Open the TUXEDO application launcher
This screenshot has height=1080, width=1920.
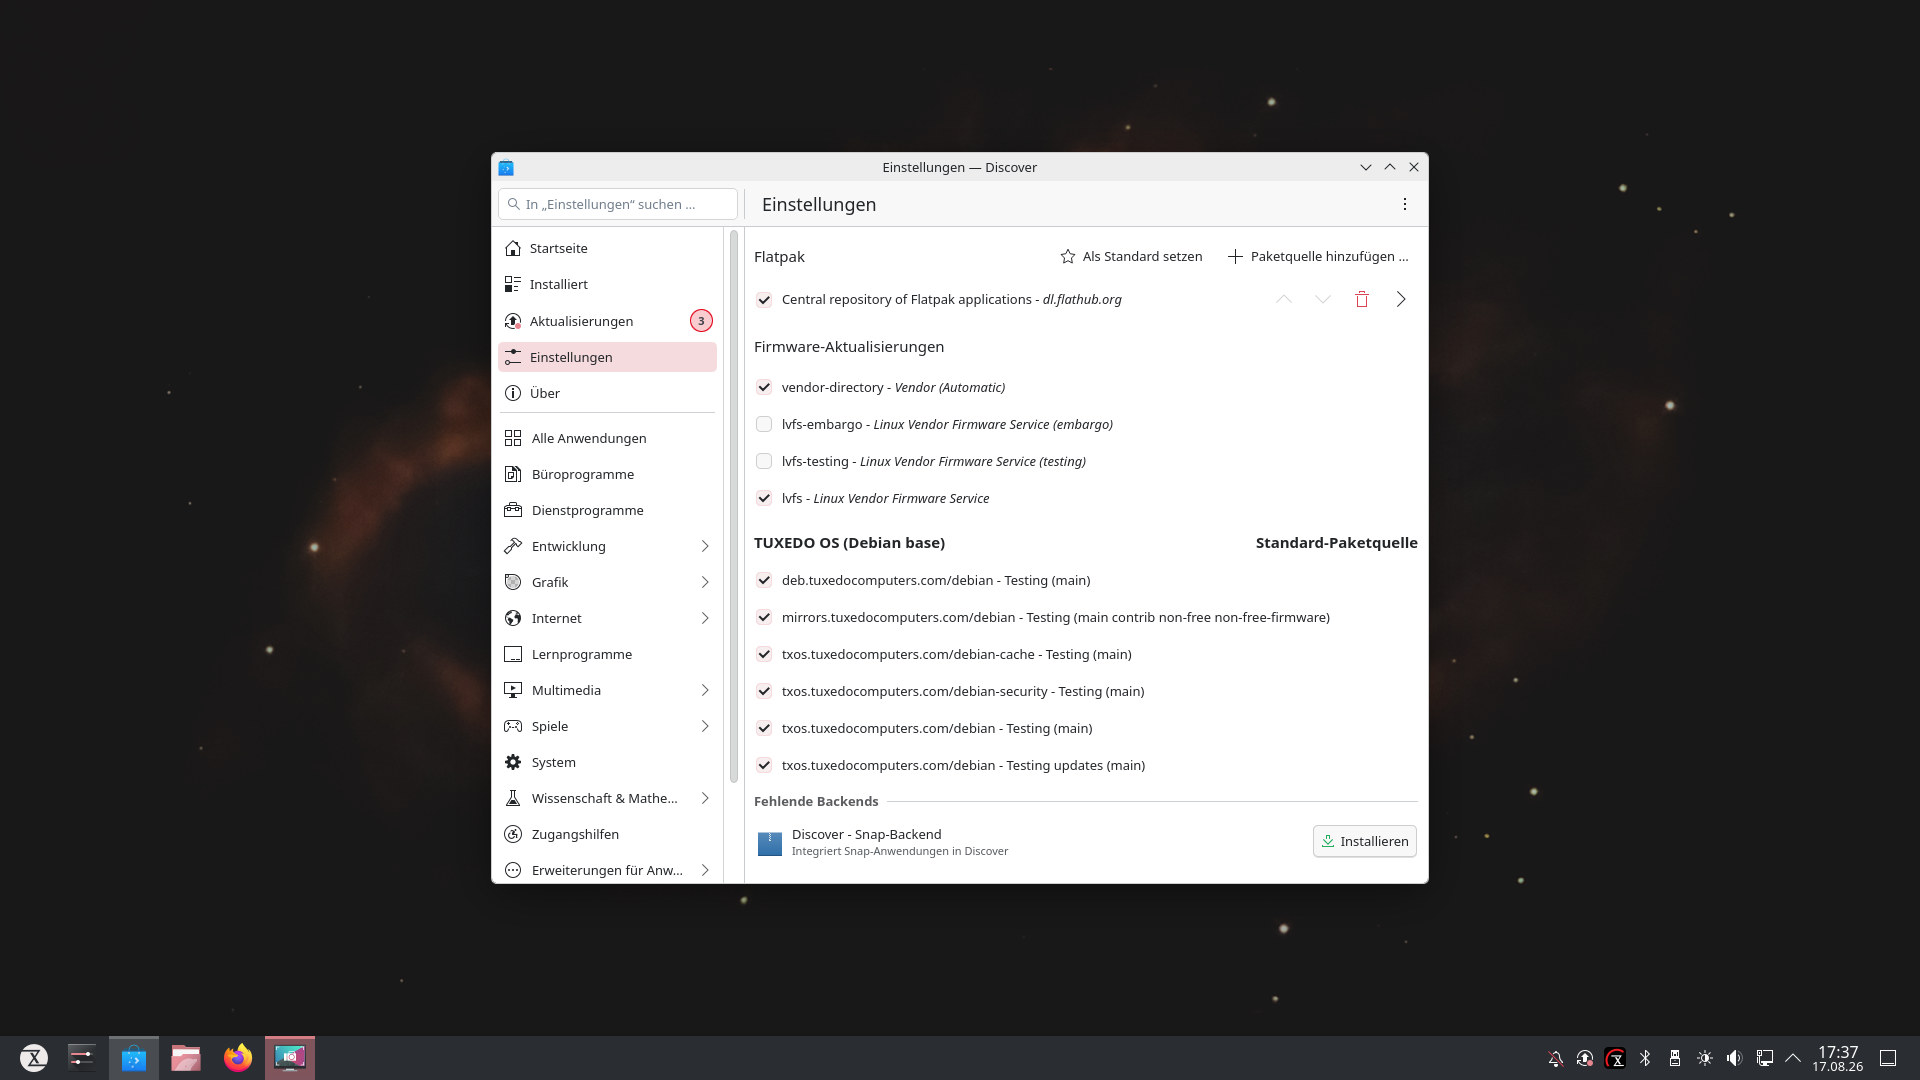pyautogui.click(x=34, y=1058)
